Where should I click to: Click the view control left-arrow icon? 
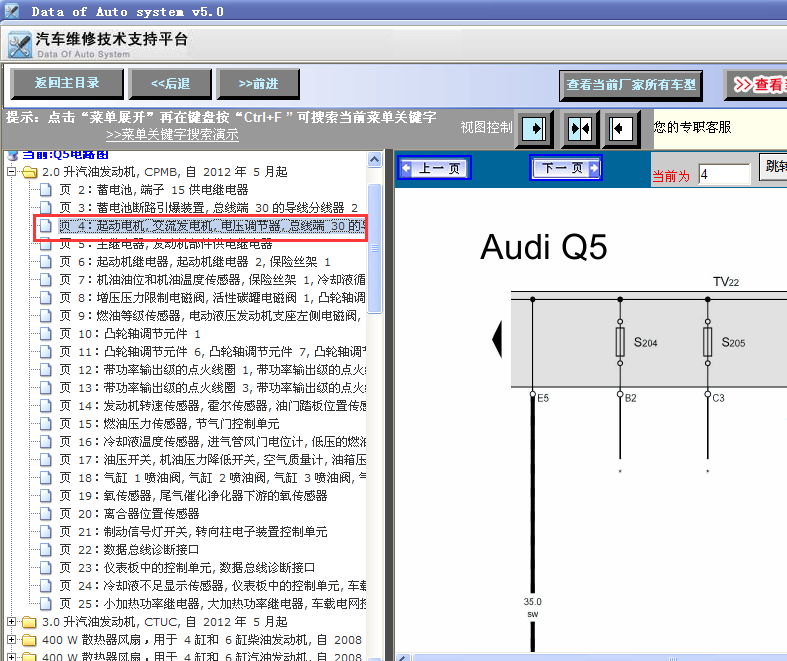tap(621, 129)
